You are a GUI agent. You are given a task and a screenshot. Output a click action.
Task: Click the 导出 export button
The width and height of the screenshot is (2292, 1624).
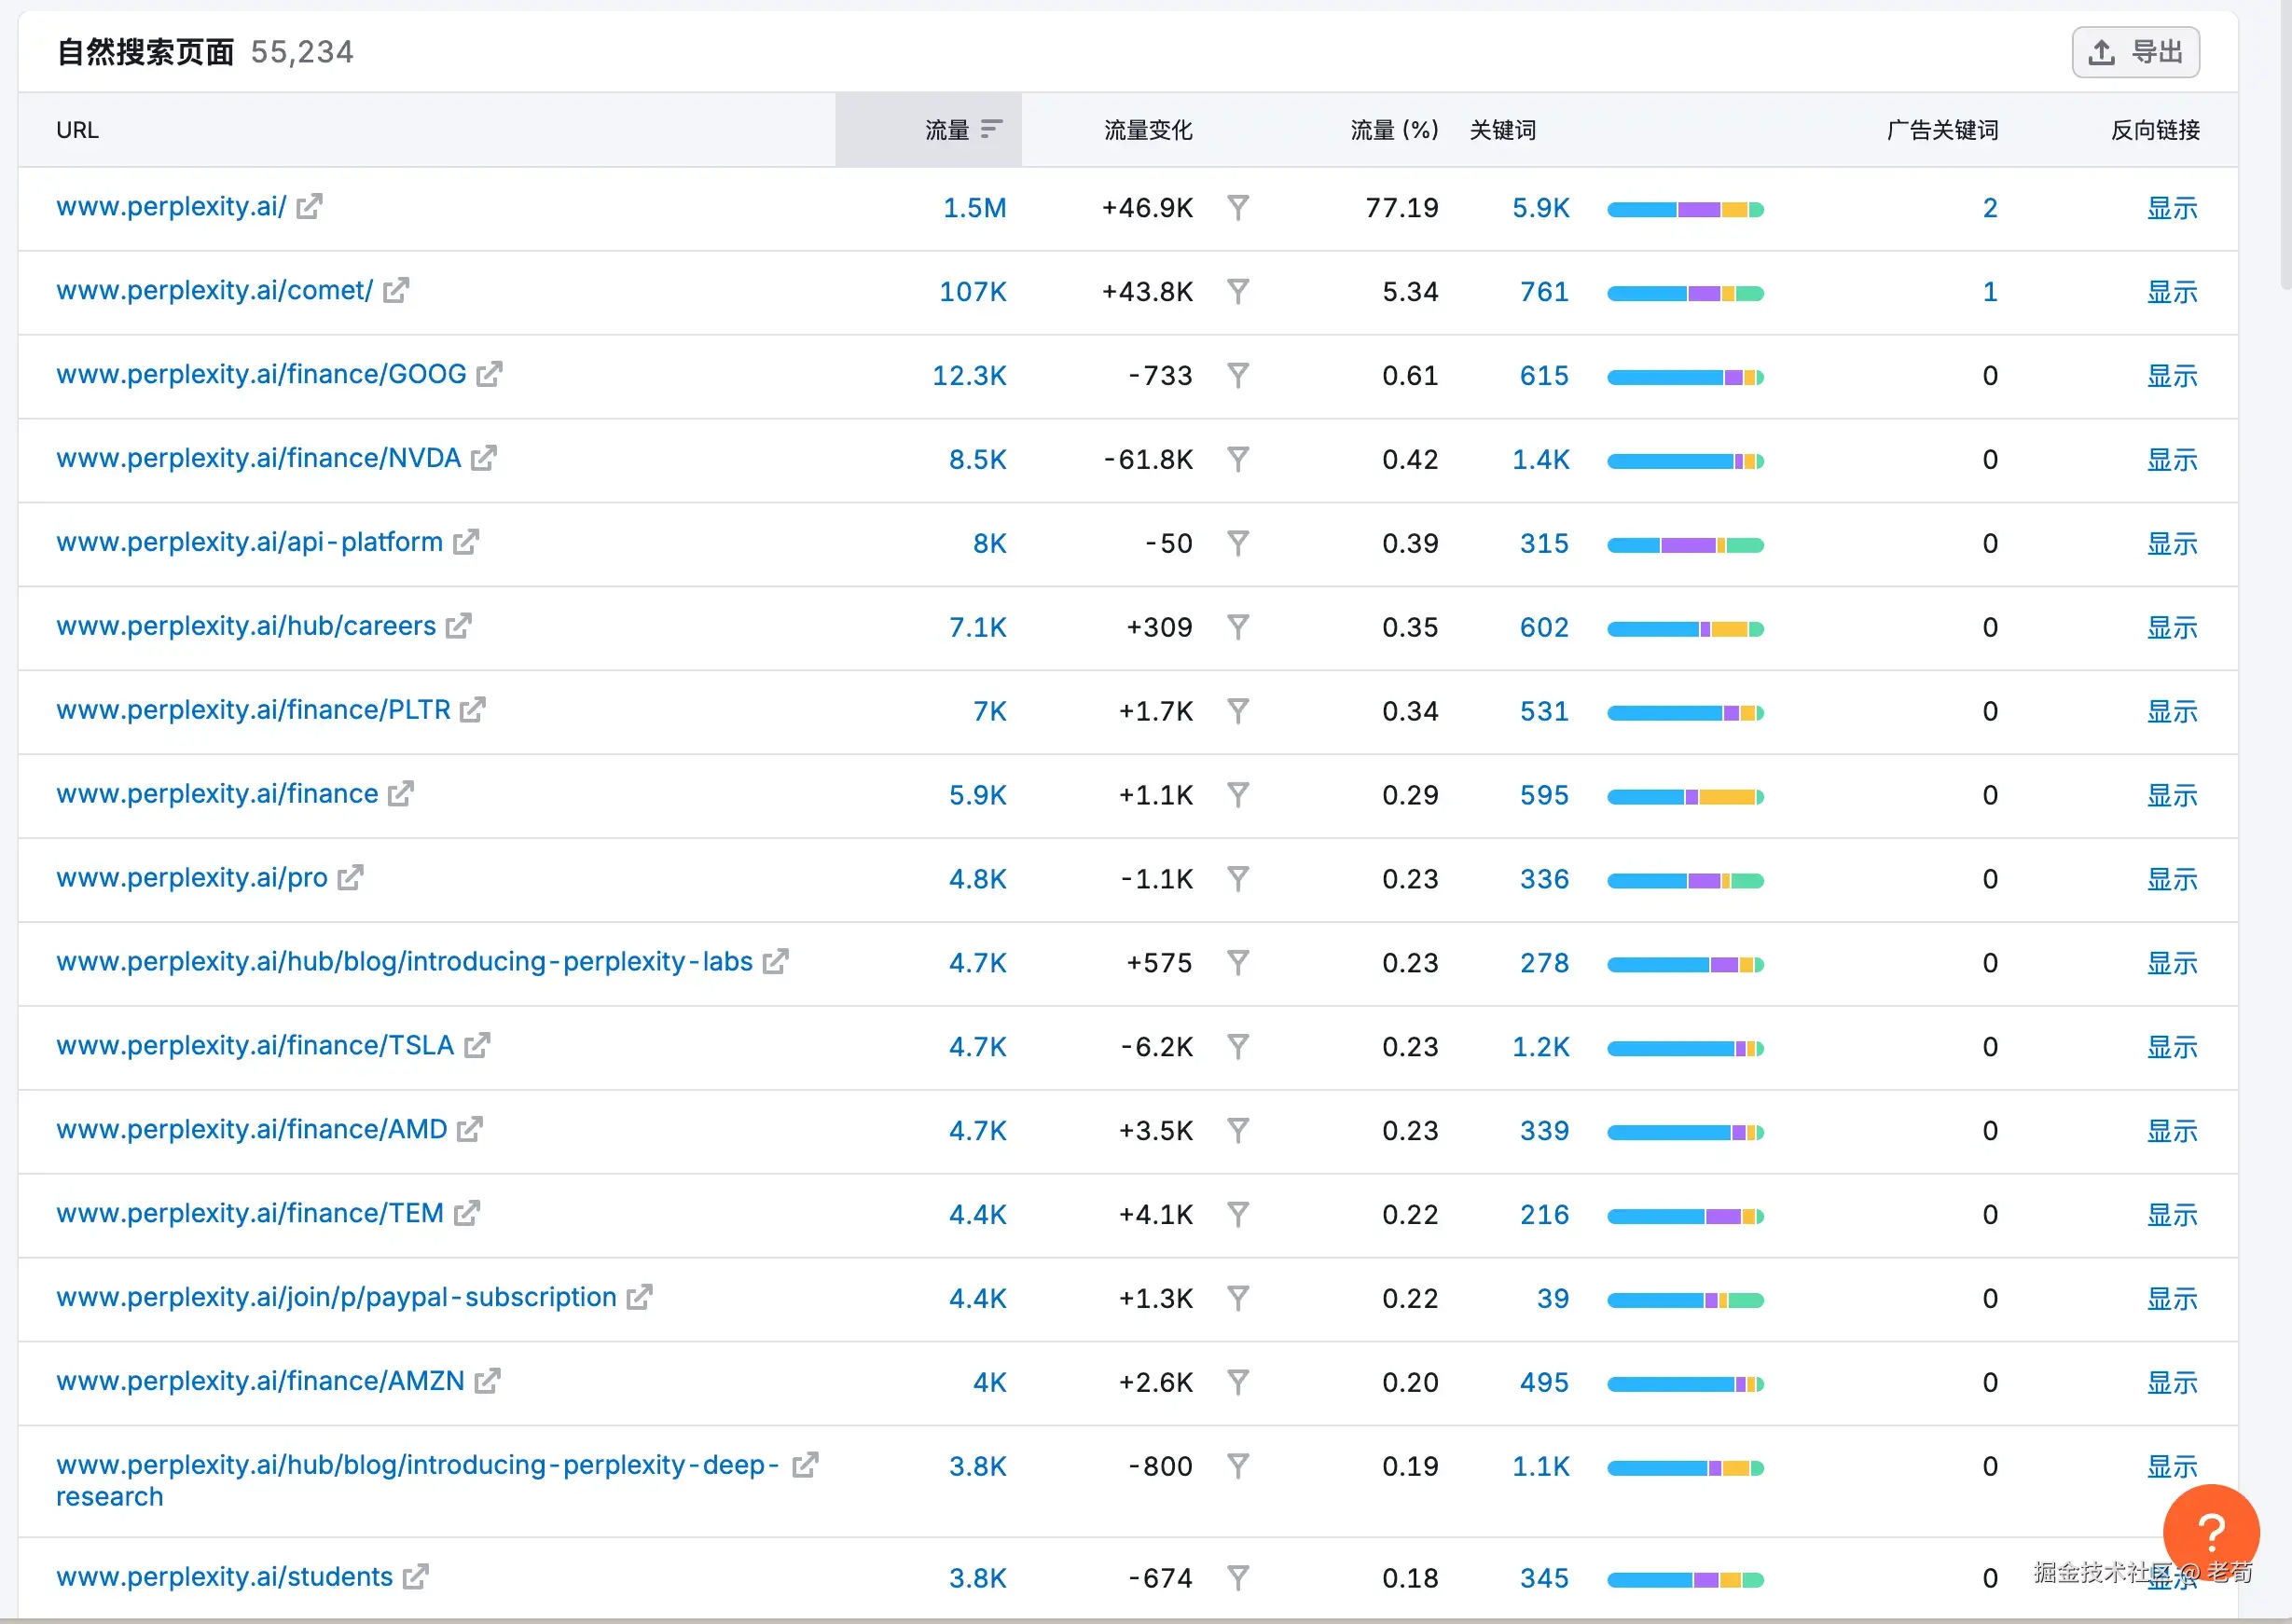coord(2135,52)
